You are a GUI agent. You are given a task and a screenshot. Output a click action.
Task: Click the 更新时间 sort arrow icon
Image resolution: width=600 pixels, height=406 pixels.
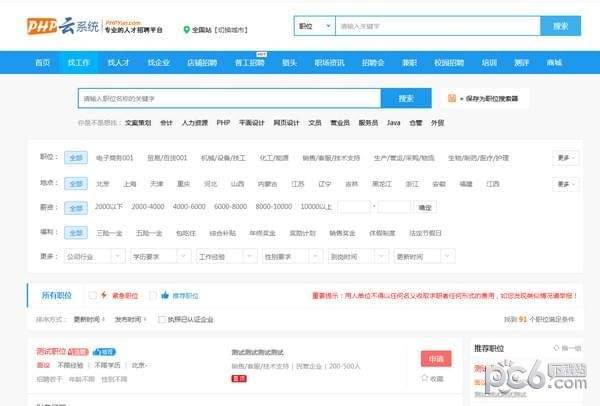(x=103, y=319)
